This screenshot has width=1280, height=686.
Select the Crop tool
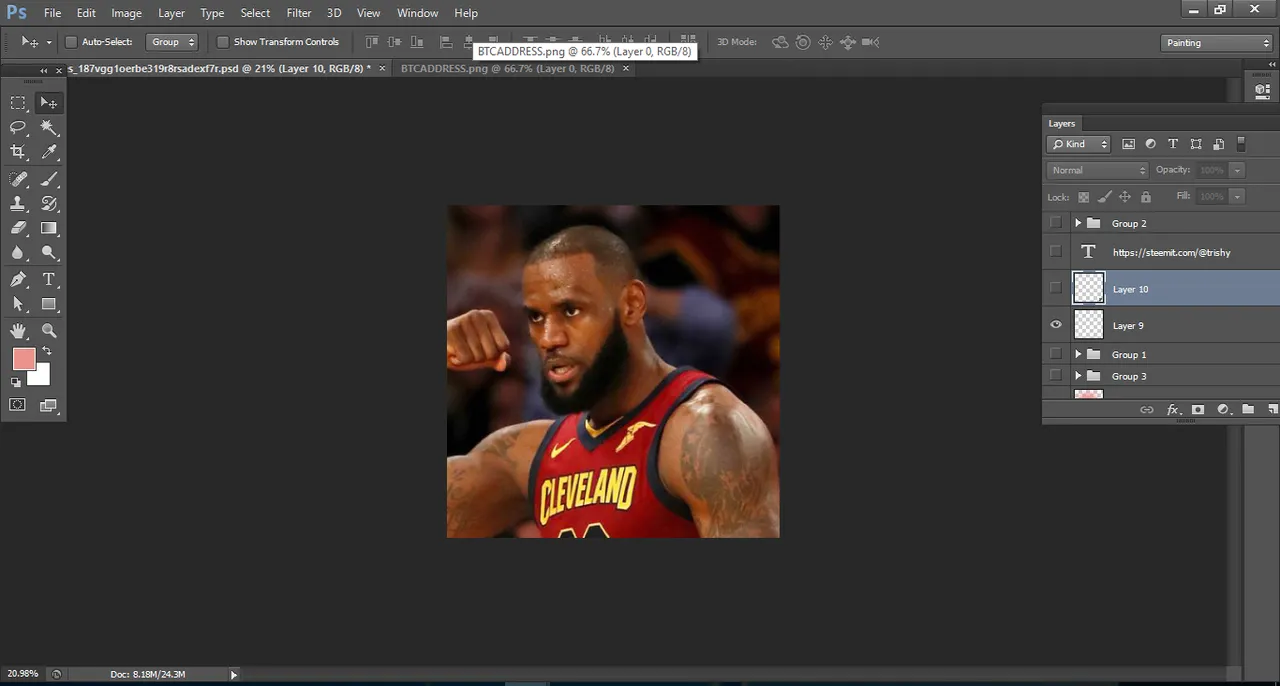18,152
